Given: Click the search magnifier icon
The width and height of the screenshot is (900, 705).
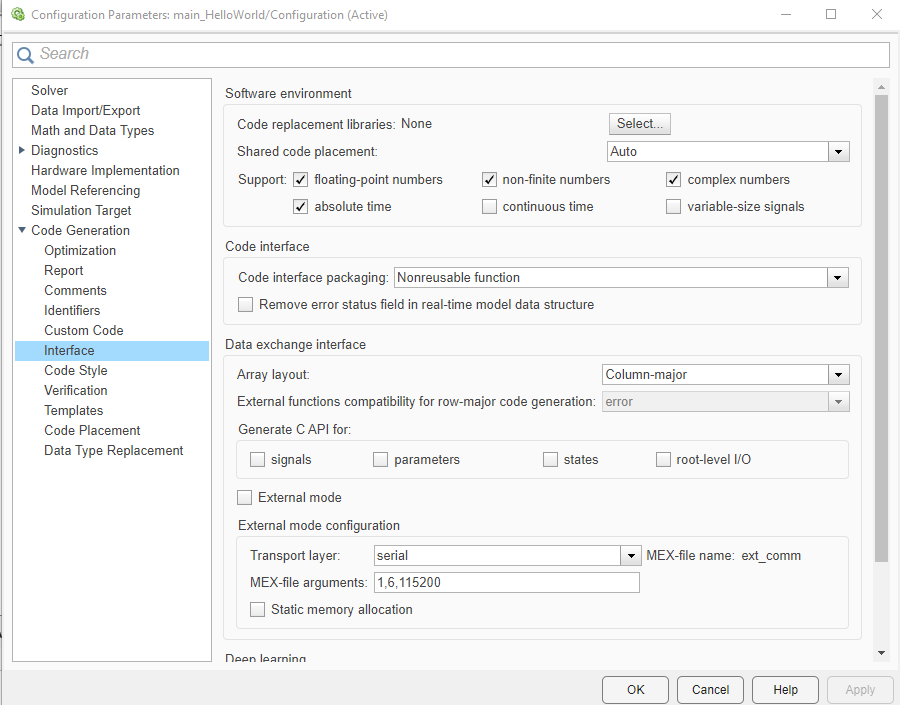Looking at the screenshot, I should 25,54.
